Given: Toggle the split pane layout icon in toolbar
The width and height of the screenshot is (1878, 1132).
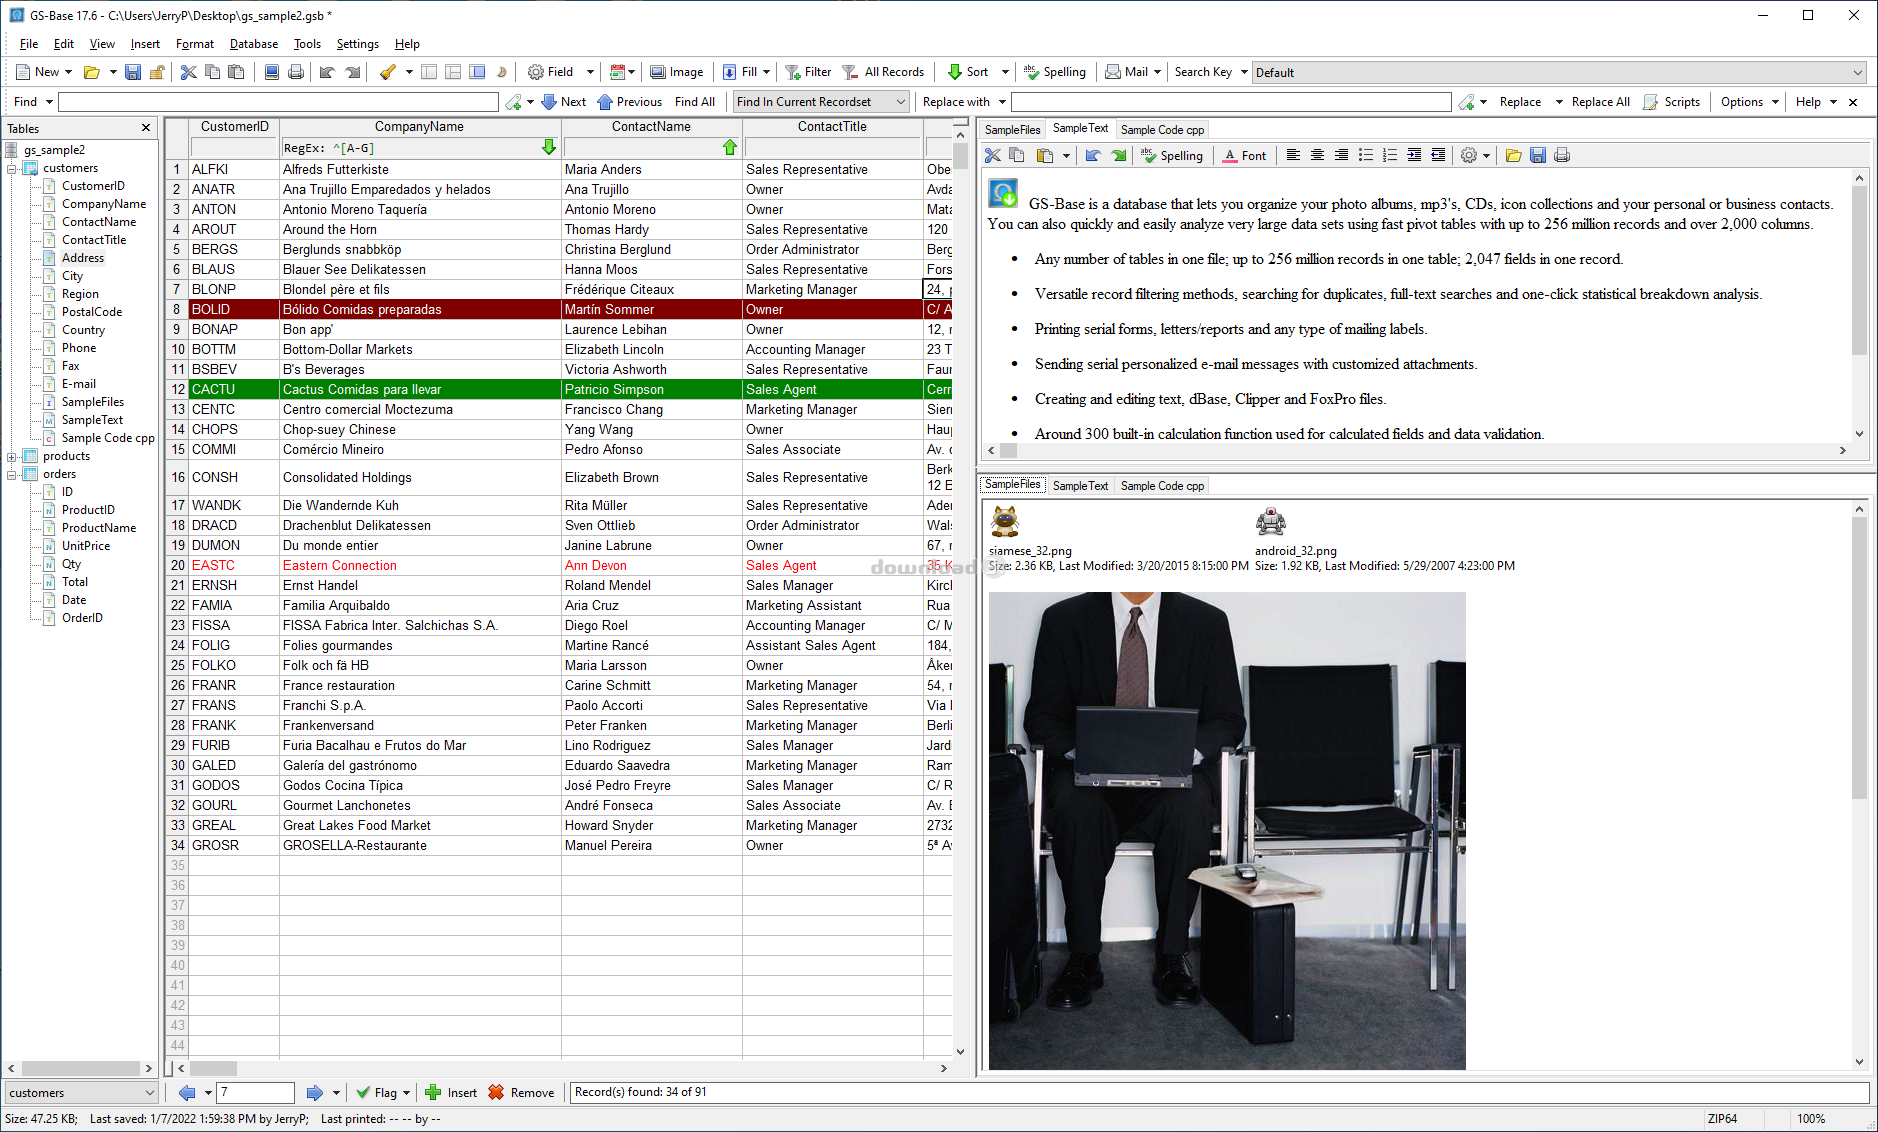Looking at the screenshot, I should (x=453, y=72).
